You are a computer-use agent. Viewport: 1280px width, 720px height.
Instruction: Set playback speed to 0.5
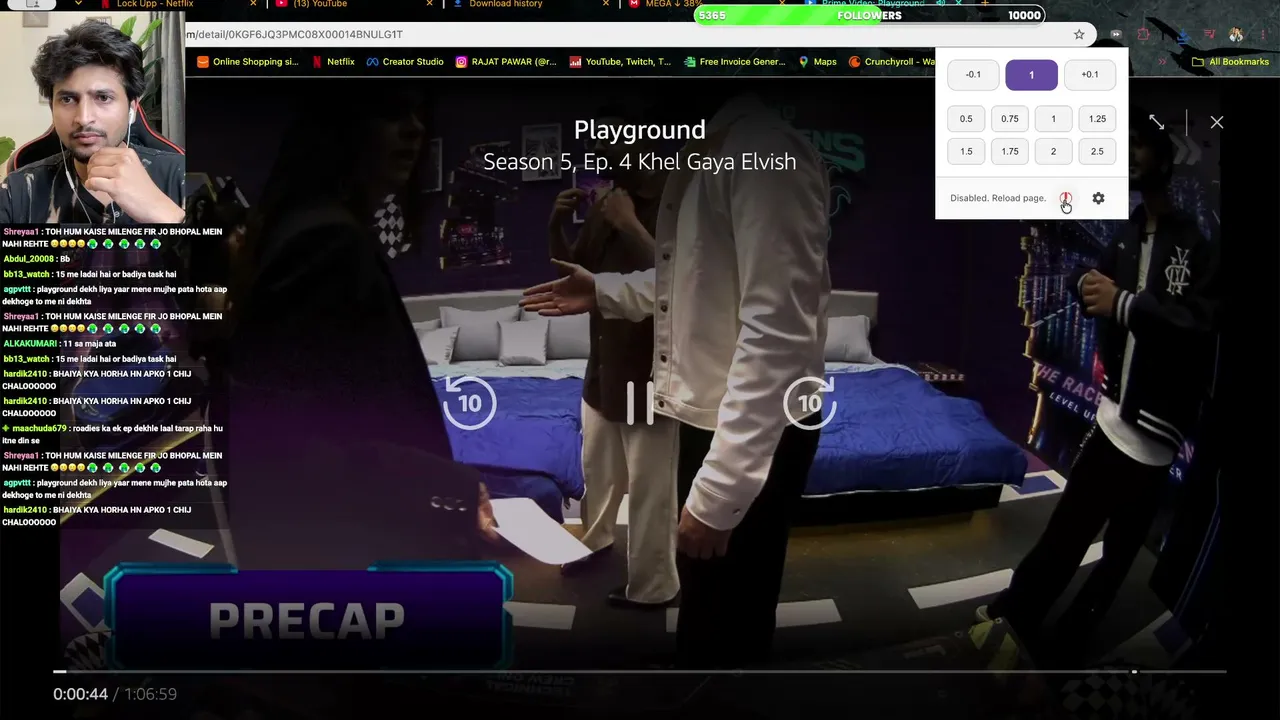tap(966, 119)
